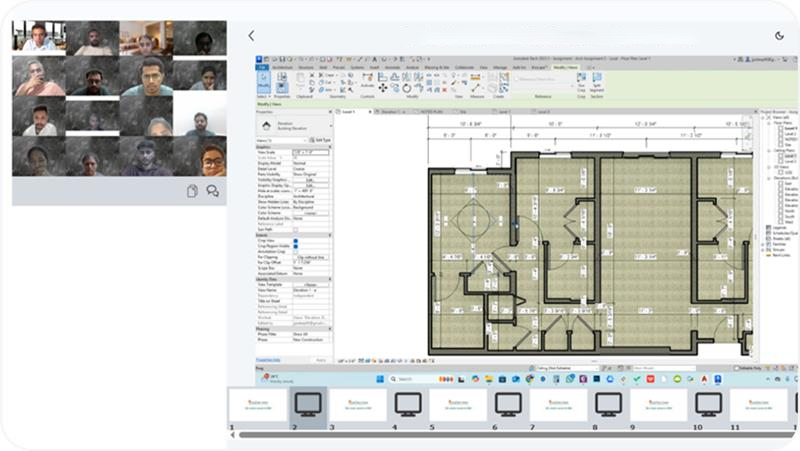The width and height of the screenshot is (800, 451).
Task: Select the Modify tool in the ribbon
Action: (264, 82)
